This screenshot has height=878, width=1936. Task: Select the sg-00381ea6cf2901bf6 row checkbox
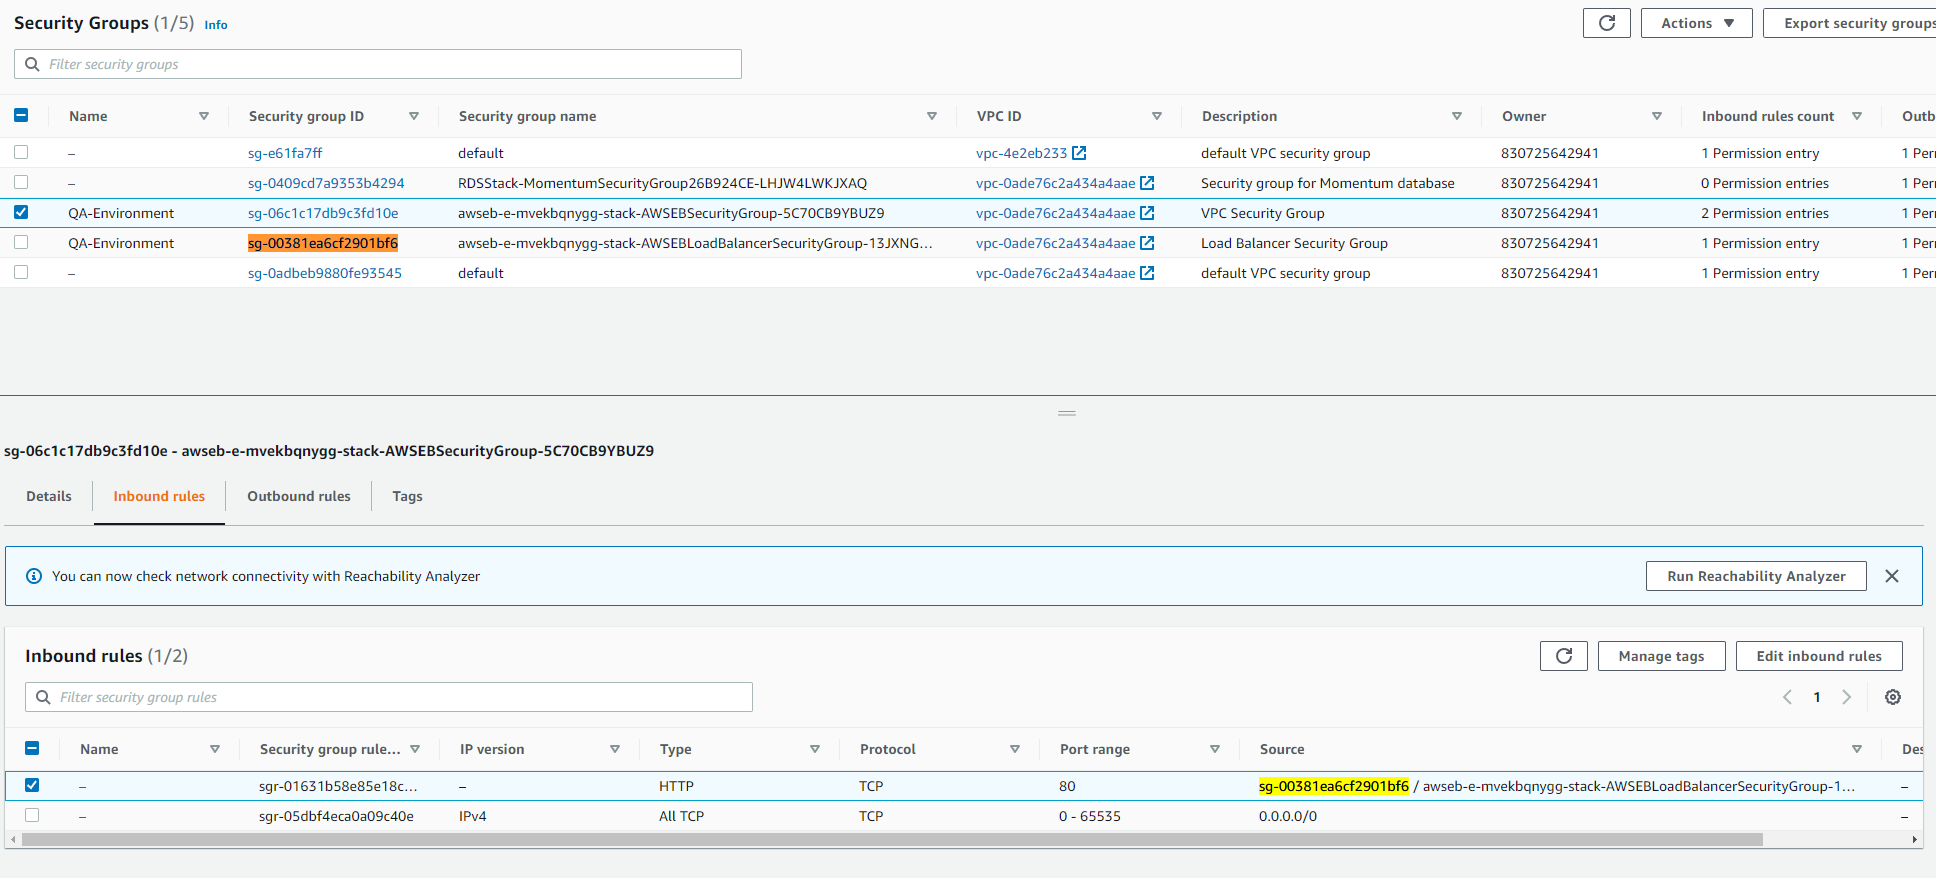pyautogui.click(x=21, y=242)
